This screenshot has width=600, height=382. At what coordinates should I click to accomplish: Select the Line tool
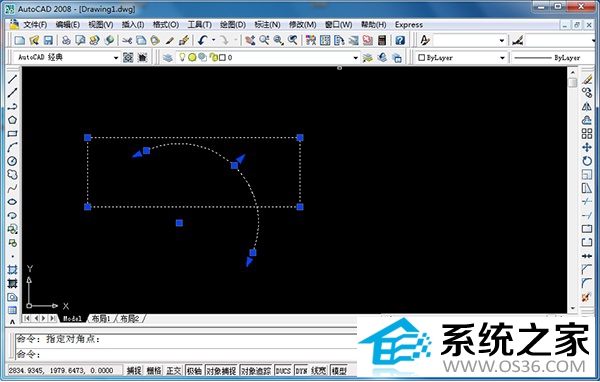point(12,79)
